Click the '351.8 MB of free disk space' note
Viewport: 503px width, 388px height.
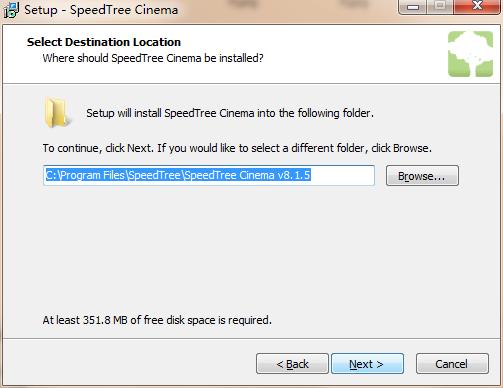[157, 320]
